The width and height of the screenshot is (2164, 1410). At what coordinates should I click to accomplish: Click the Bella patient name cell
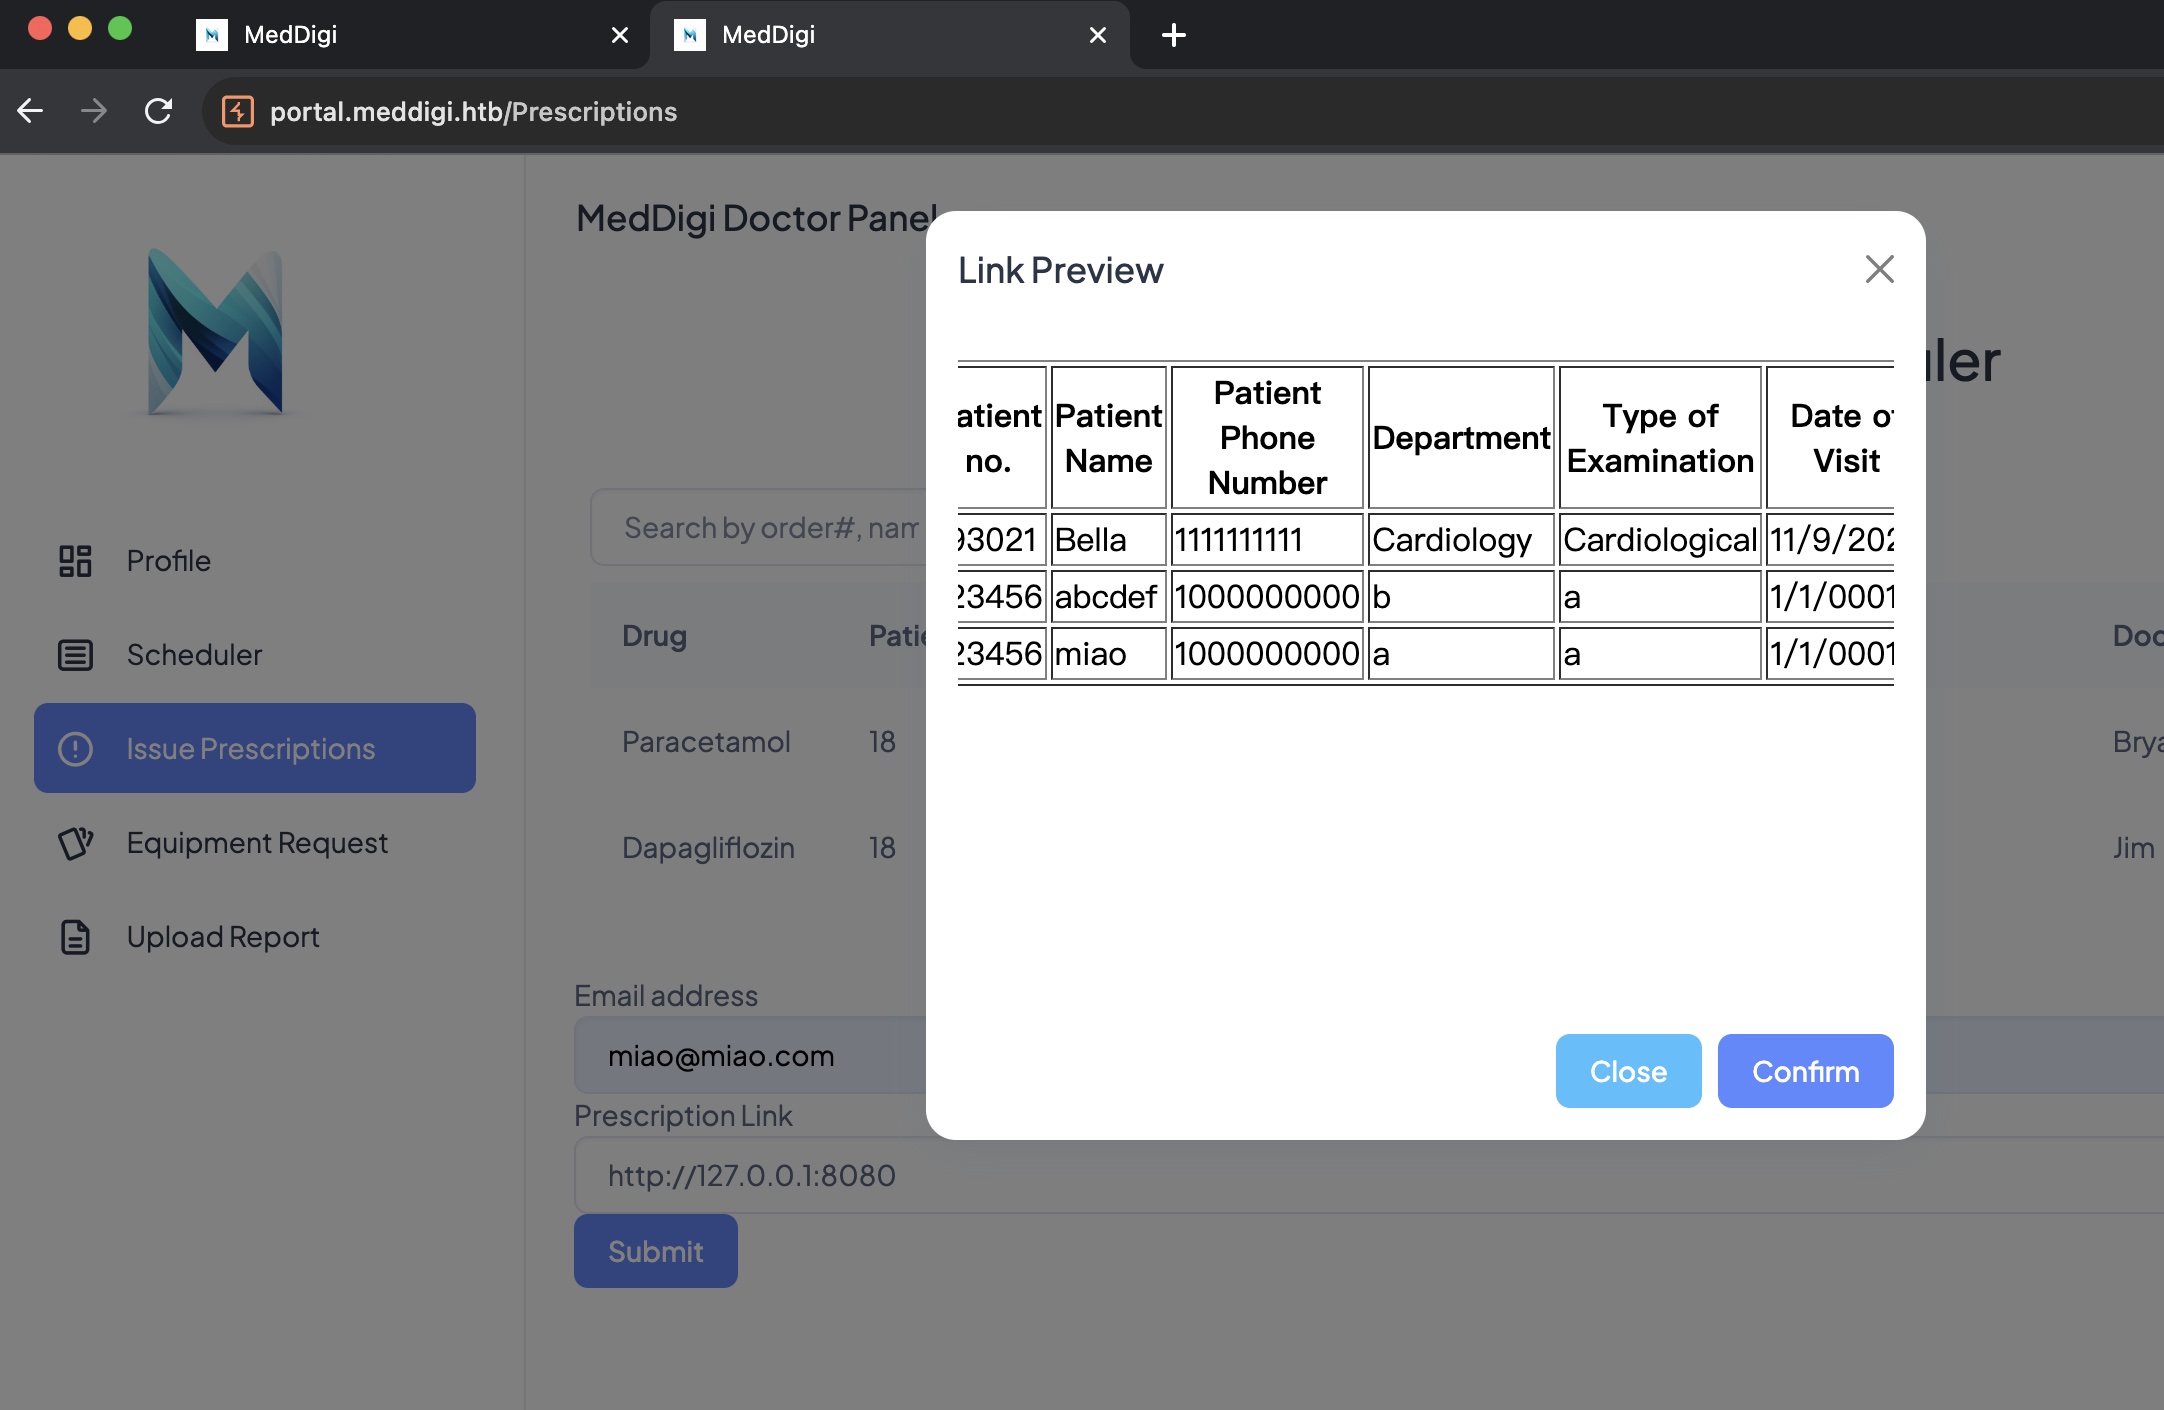pyautogui.click(x=1107, y=540)
